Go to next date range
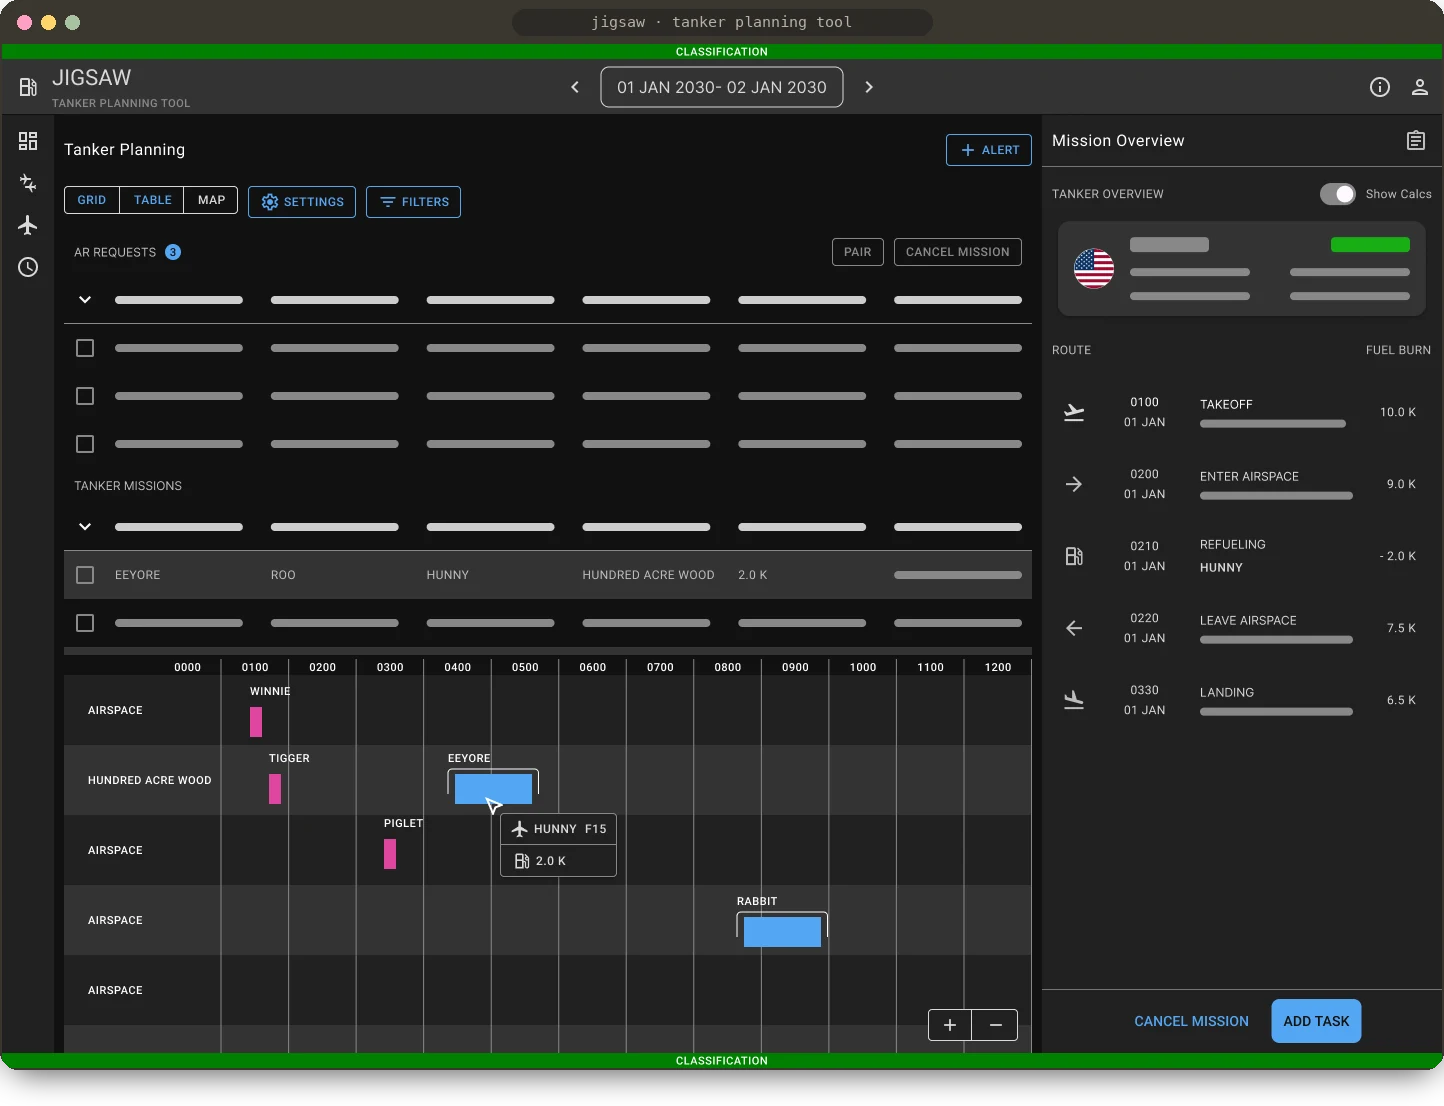The width and height of the screenshot is (1444, 1106). point(869,87)
